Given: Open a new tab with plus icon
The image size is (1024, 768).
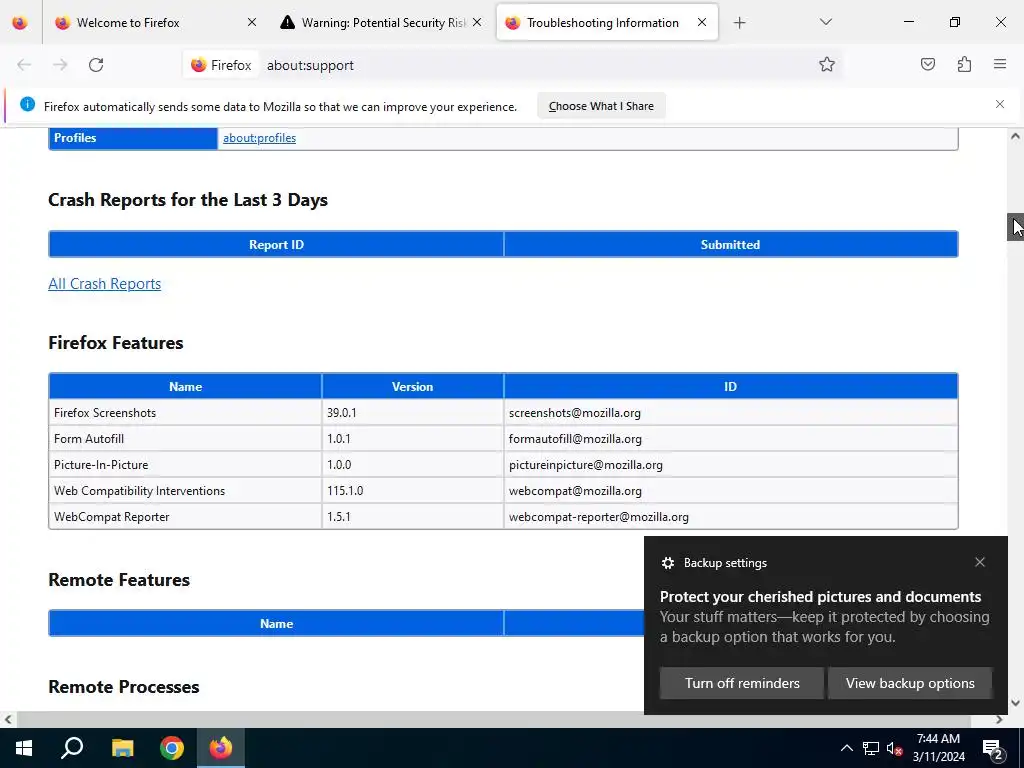Looking at the screenshot, I should click(x=739, y=23).
